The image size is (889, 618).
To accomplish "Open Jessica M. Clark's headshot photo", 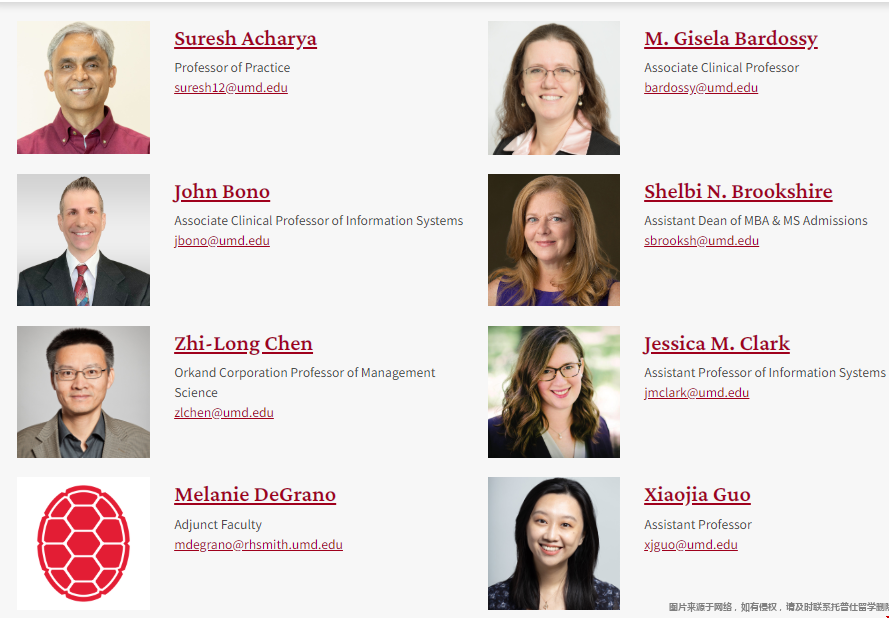I will click(554, 392).
